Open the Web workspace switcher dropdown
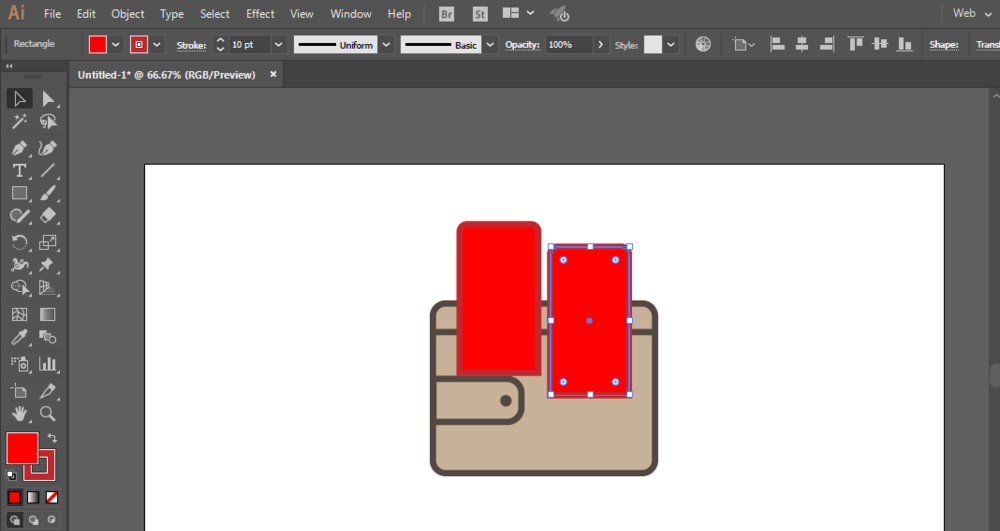The image size is (1000, 531). [x=989, y=14]
